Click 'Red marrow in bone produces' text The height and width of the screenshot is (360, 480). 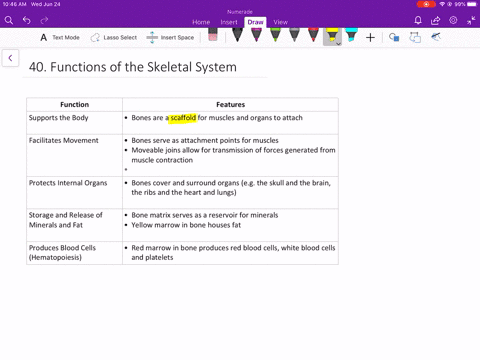click(x=233, y=252)
